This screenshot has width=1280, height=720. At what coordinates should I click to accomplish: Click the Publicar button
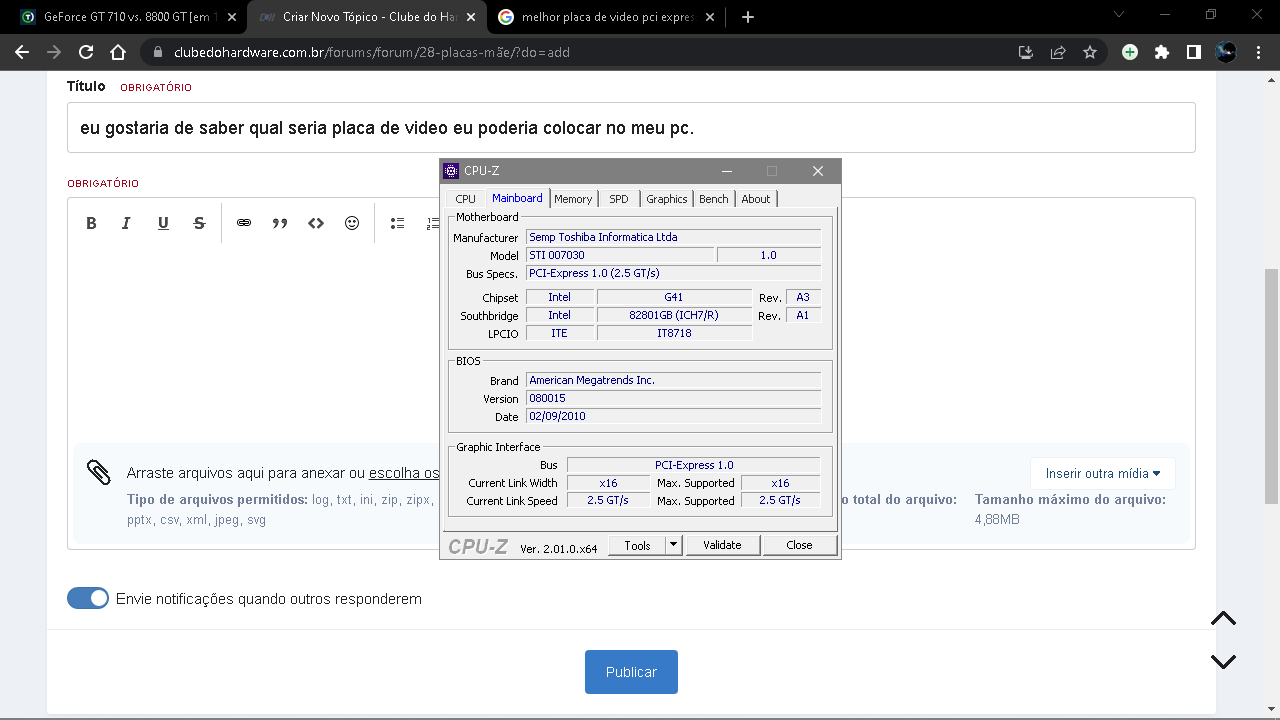coord(631,672)
